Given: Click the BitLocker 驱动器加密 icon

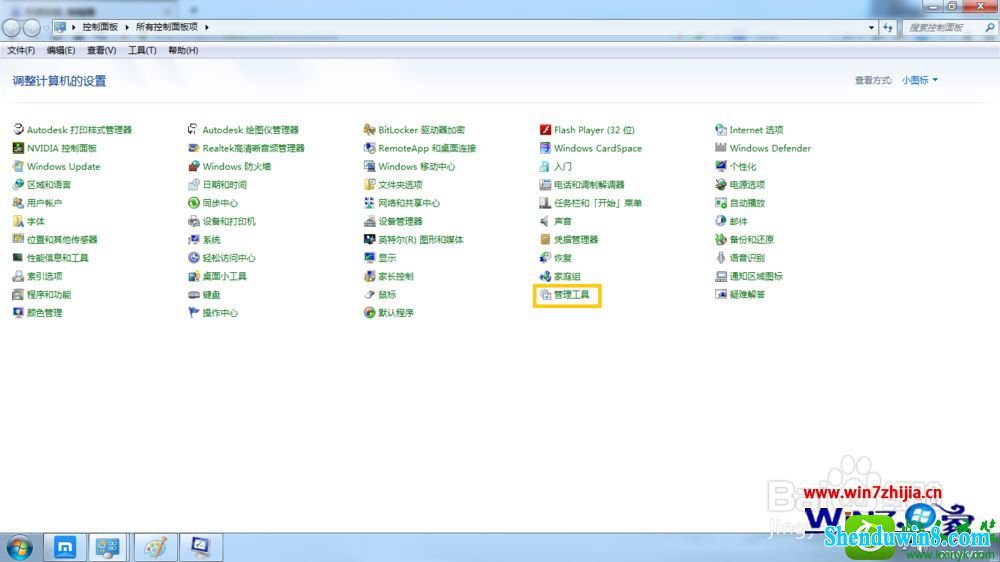Looking at the screenshot, I should click(369, 129).
